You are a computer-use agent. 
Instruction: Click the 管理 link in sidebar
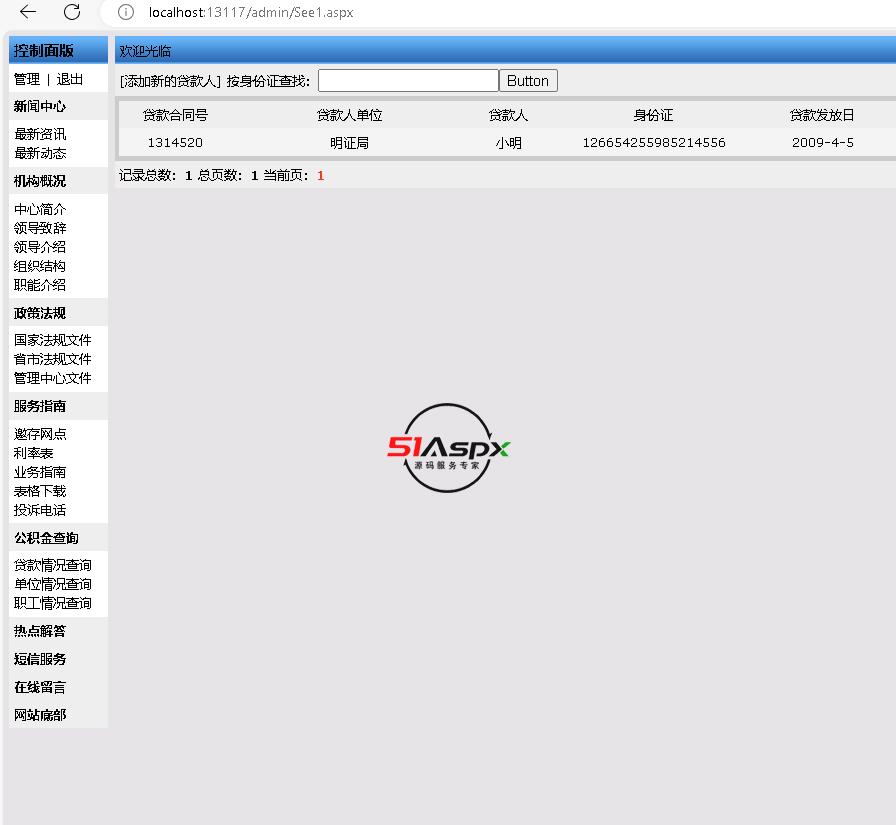27,79
